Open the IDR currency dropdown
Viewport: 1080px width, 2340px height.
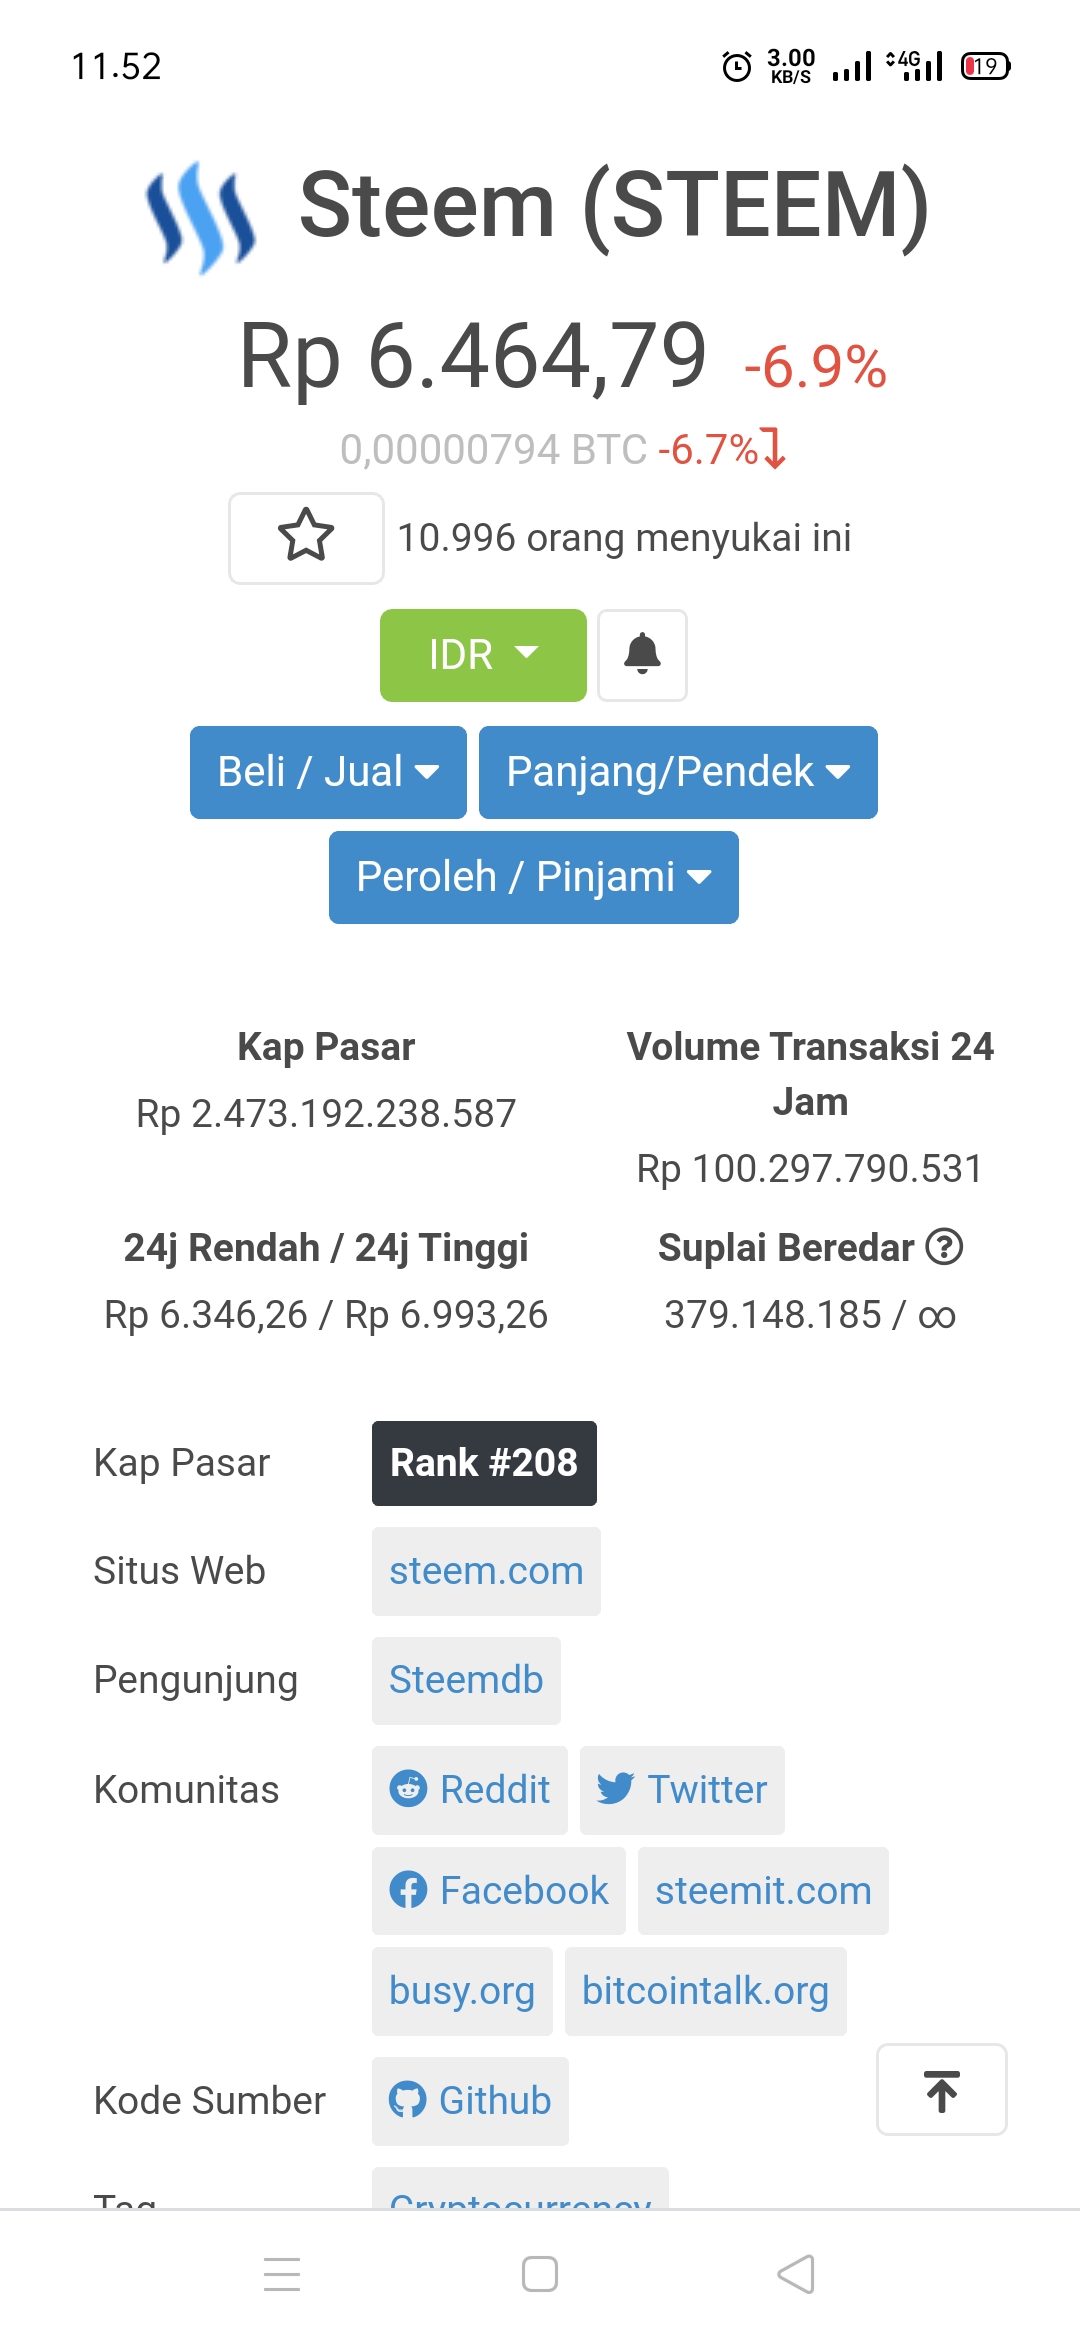tap(483, 655)
